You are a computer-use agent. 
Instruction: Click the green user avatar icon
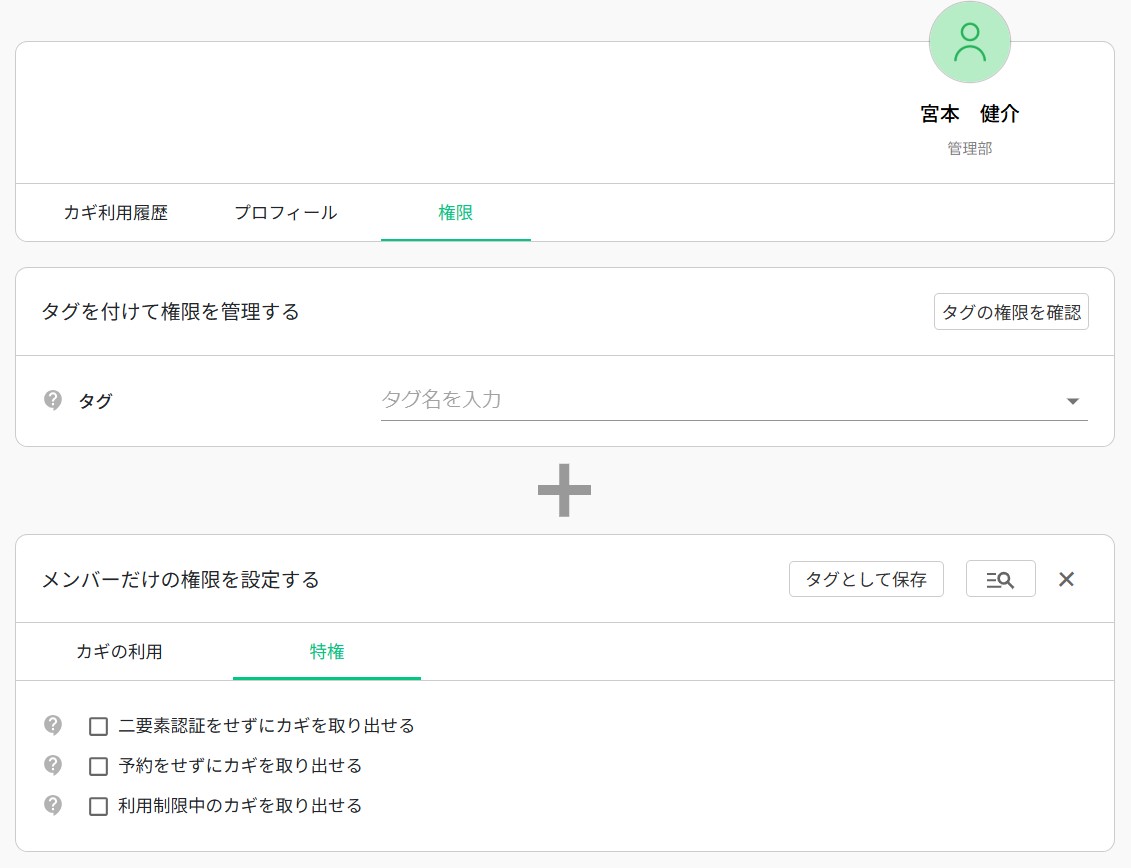coord(969,42)
